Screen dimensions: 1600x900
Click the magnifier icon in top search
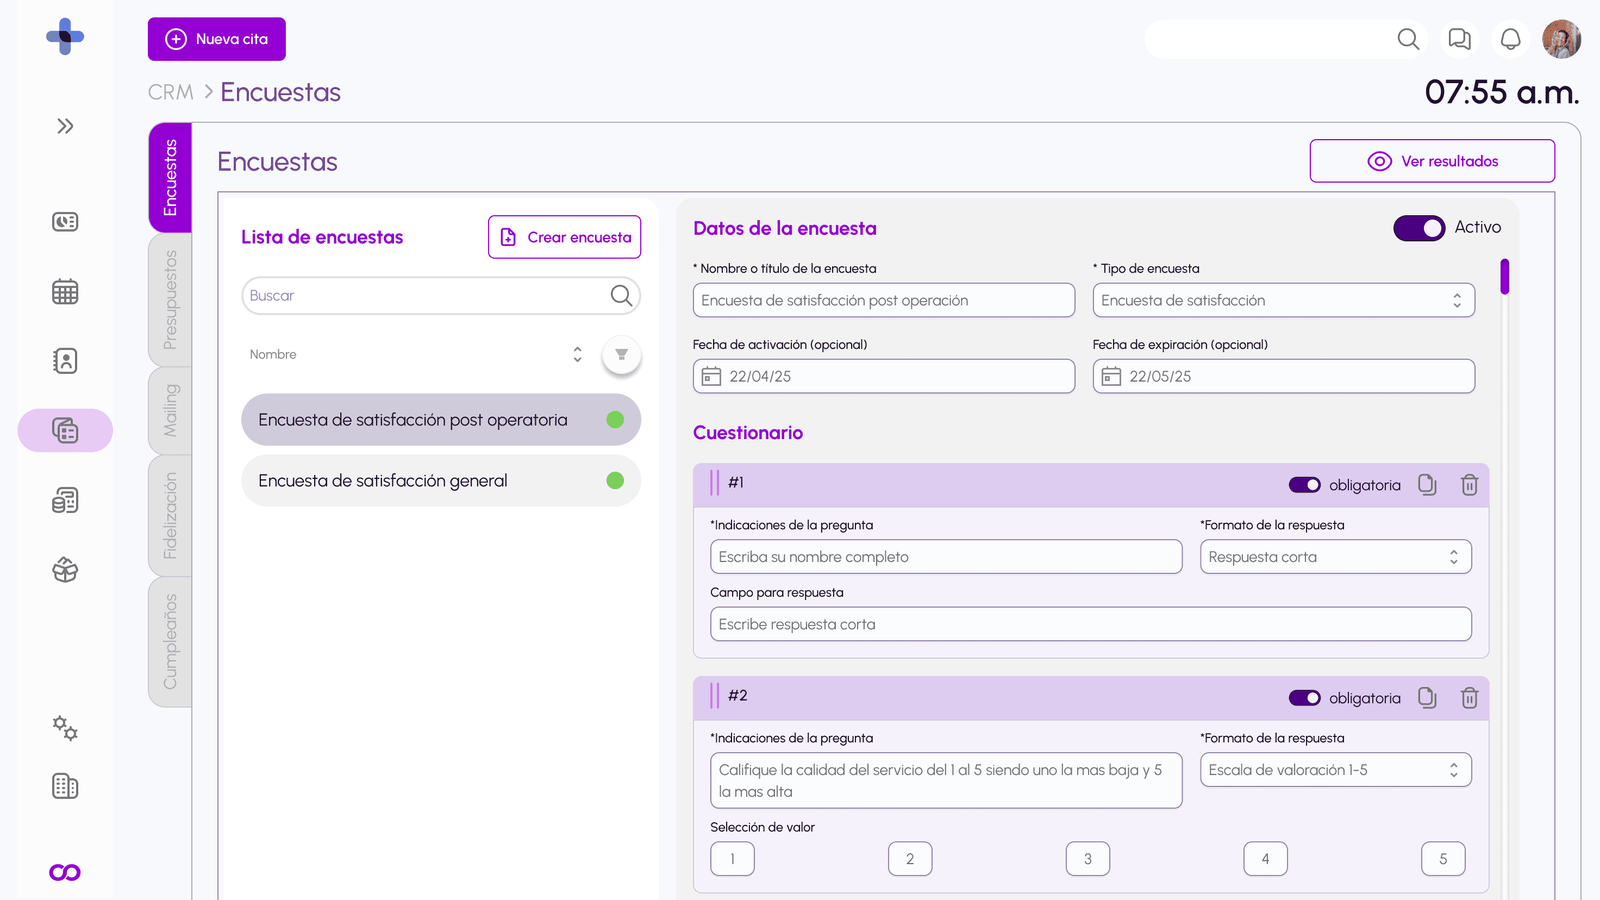(x=1408, y=39)
